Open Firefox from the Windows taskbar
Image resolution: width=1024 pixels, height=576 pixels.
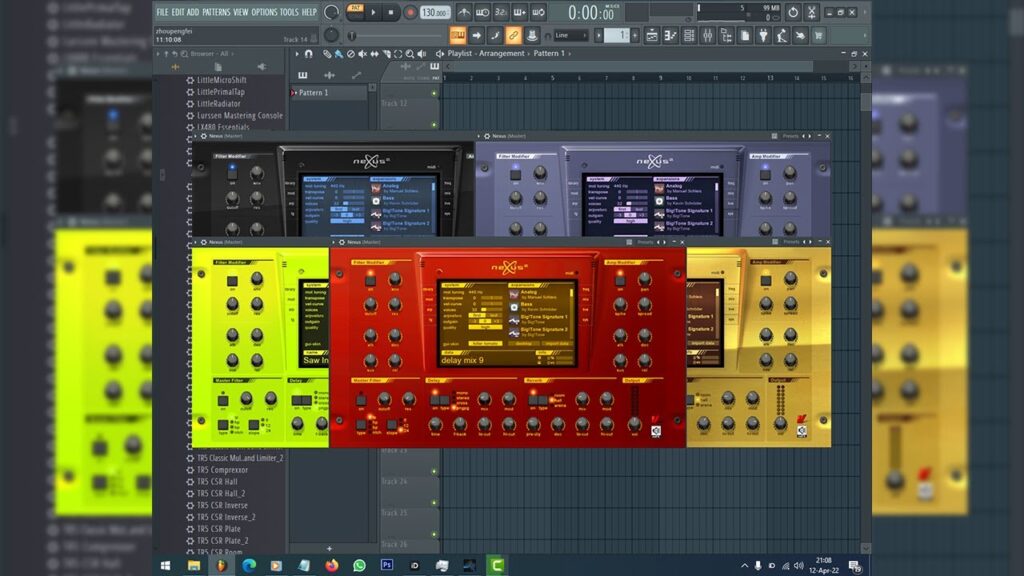[332, 565]
